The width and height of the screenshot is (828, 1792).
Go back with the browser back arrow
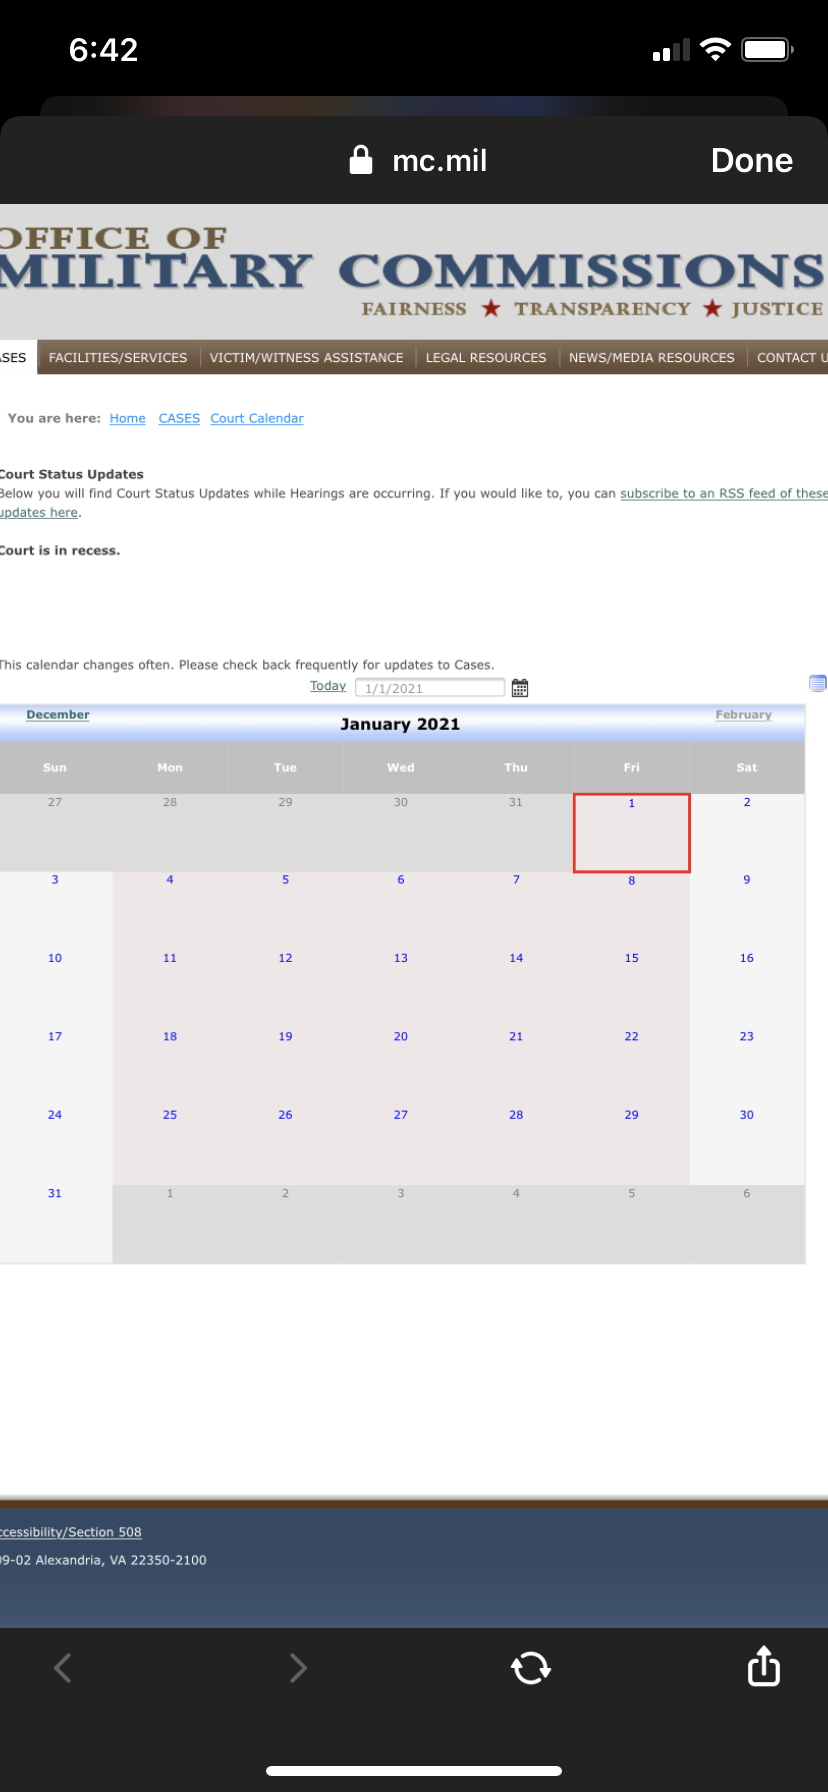pos(63,1667)
